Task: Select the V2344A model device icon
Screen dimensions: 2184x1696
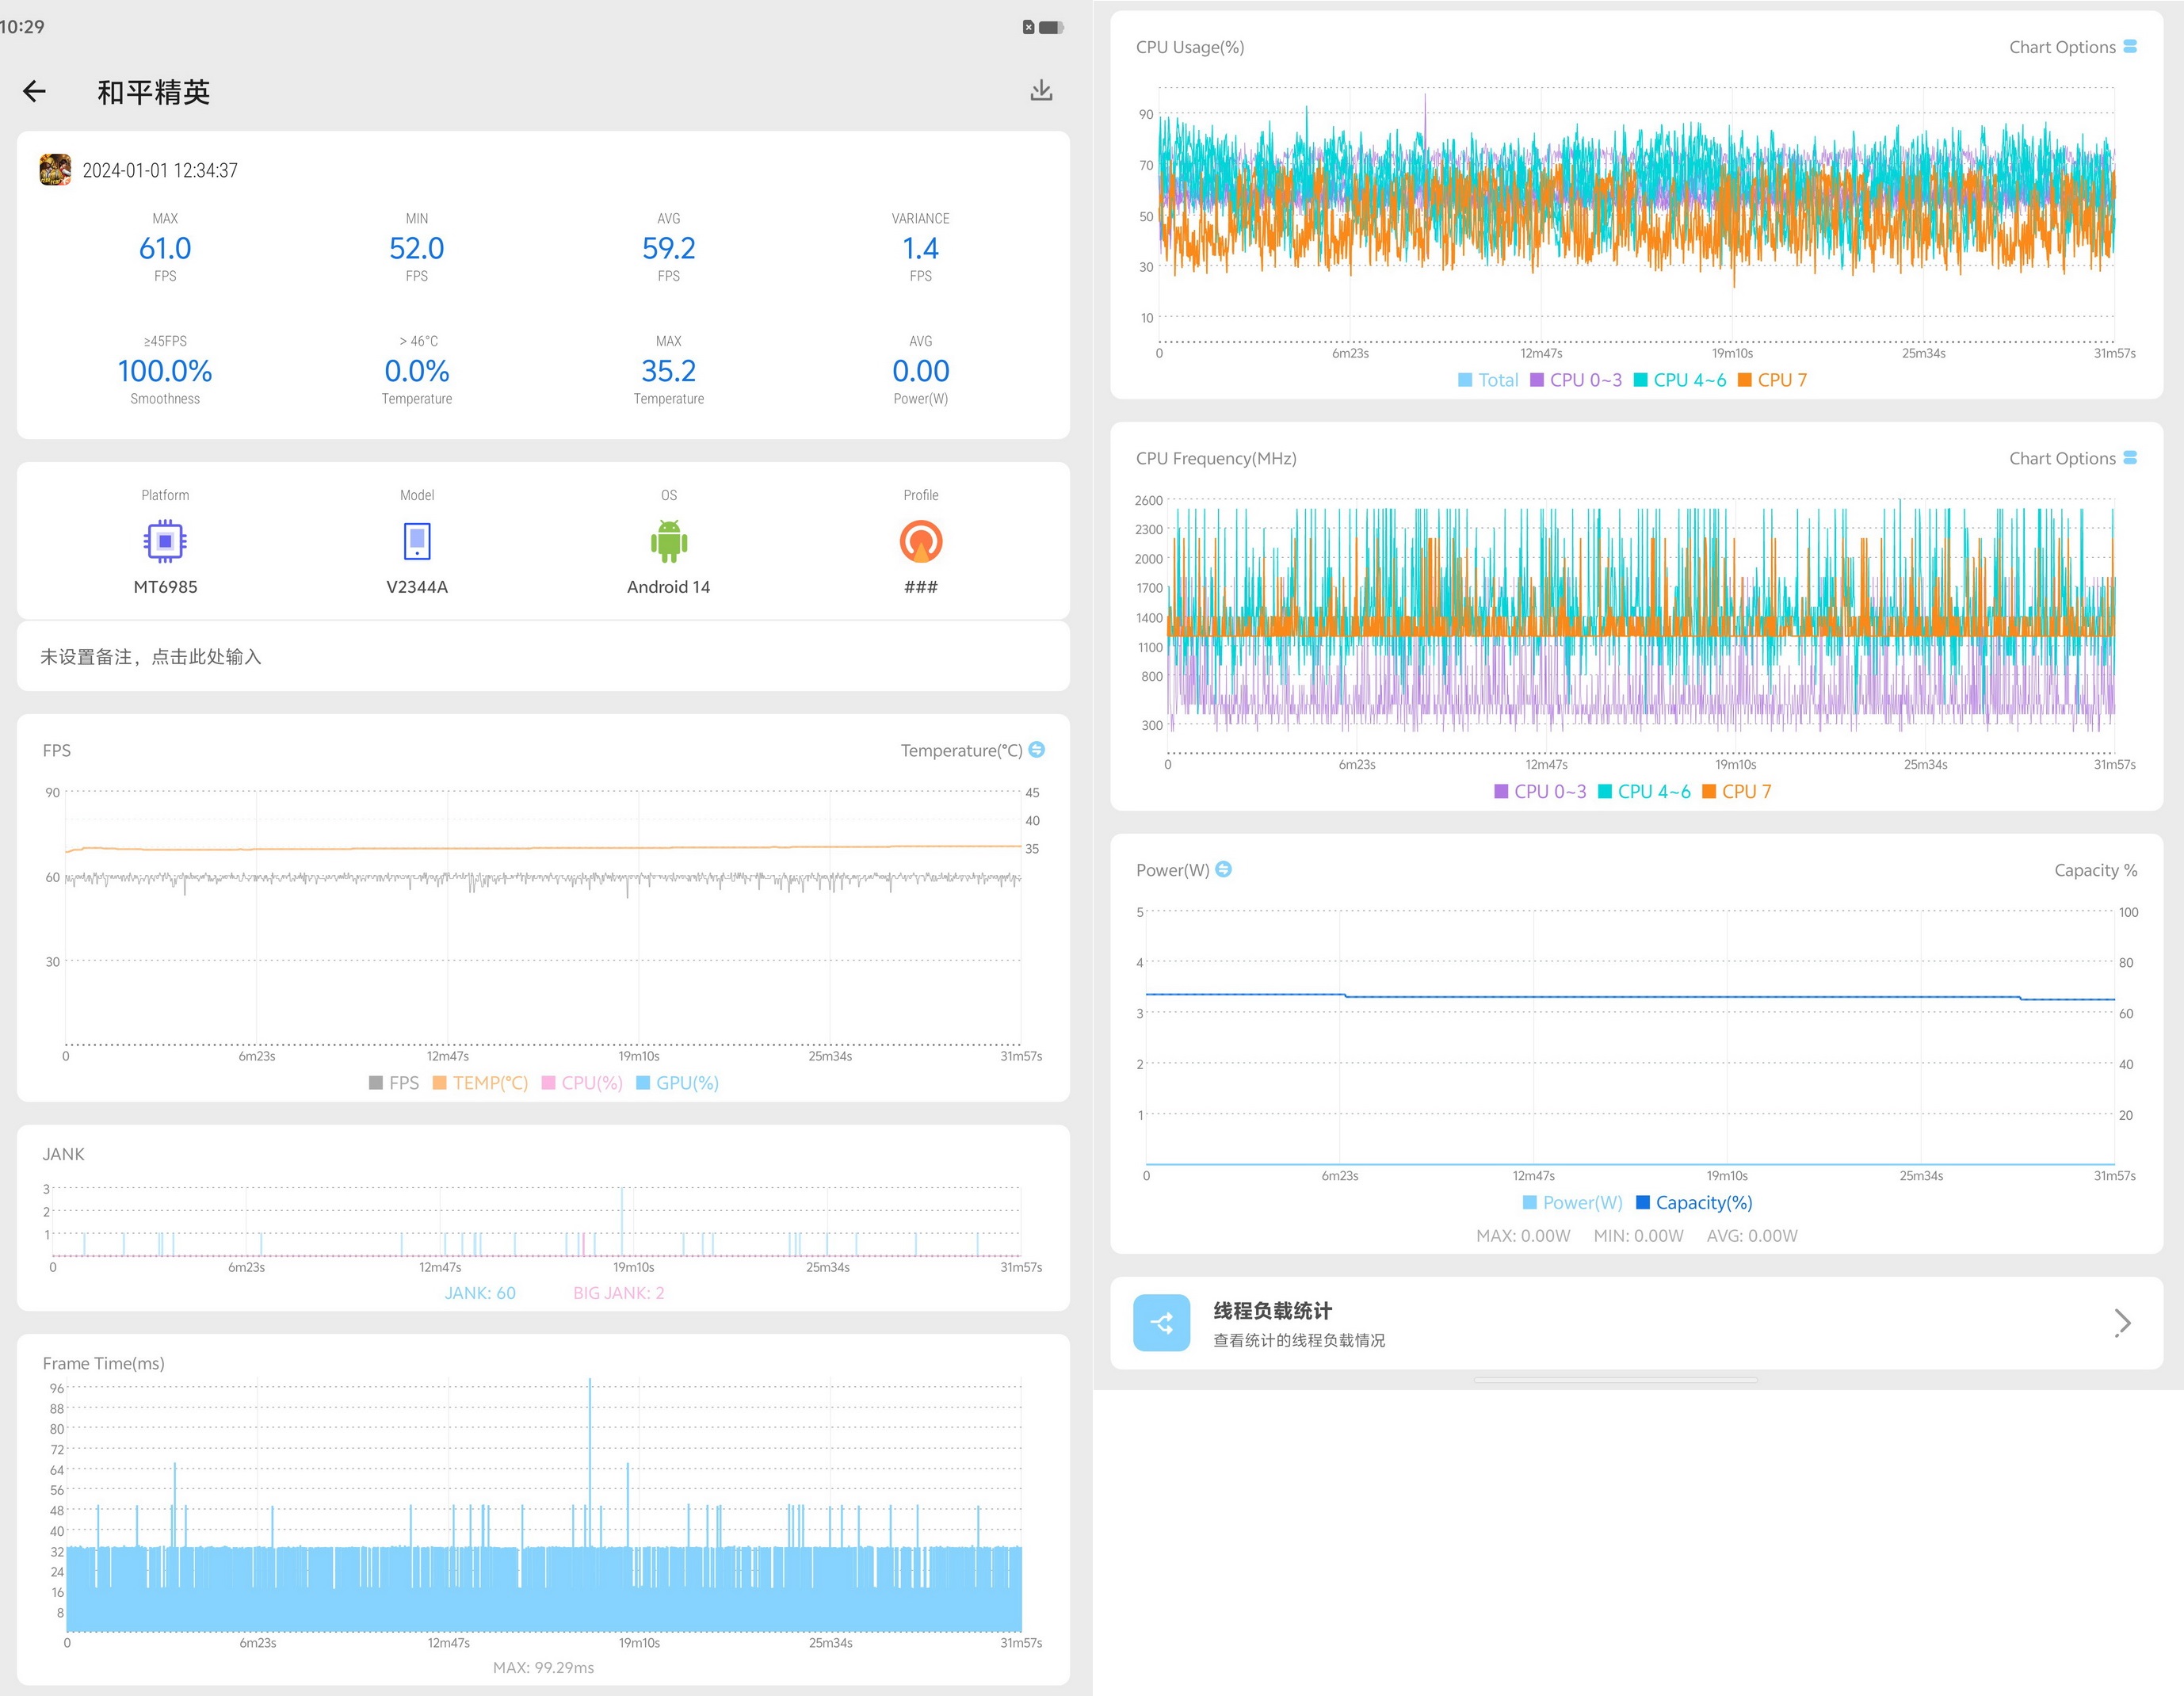Action: pyautogui.click(x=417, y=542)
